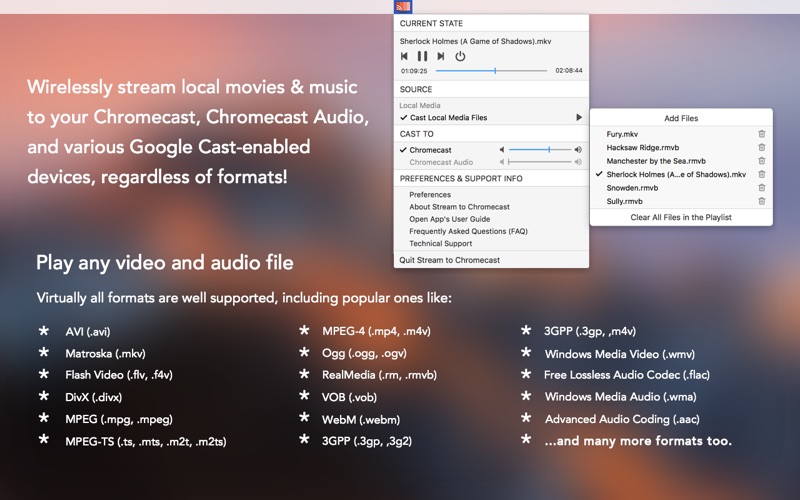
Task: Click Clear All Files in the Playlist
Action: (x=681, y=217)
